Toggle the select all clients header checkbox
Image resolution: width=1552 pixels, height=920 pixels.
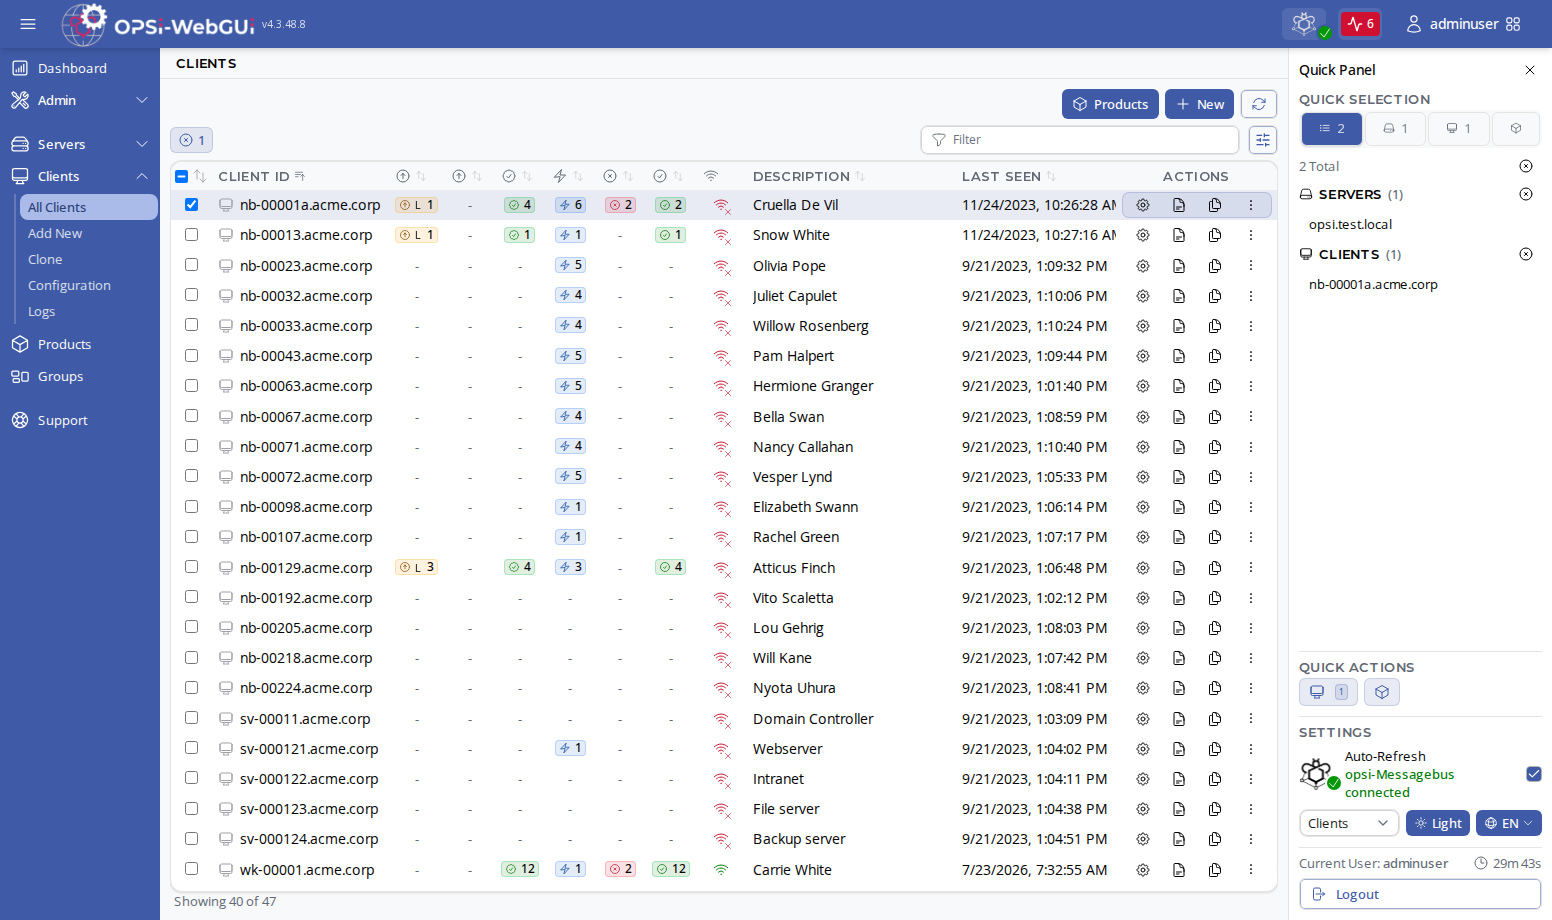[x=182, y=176]
